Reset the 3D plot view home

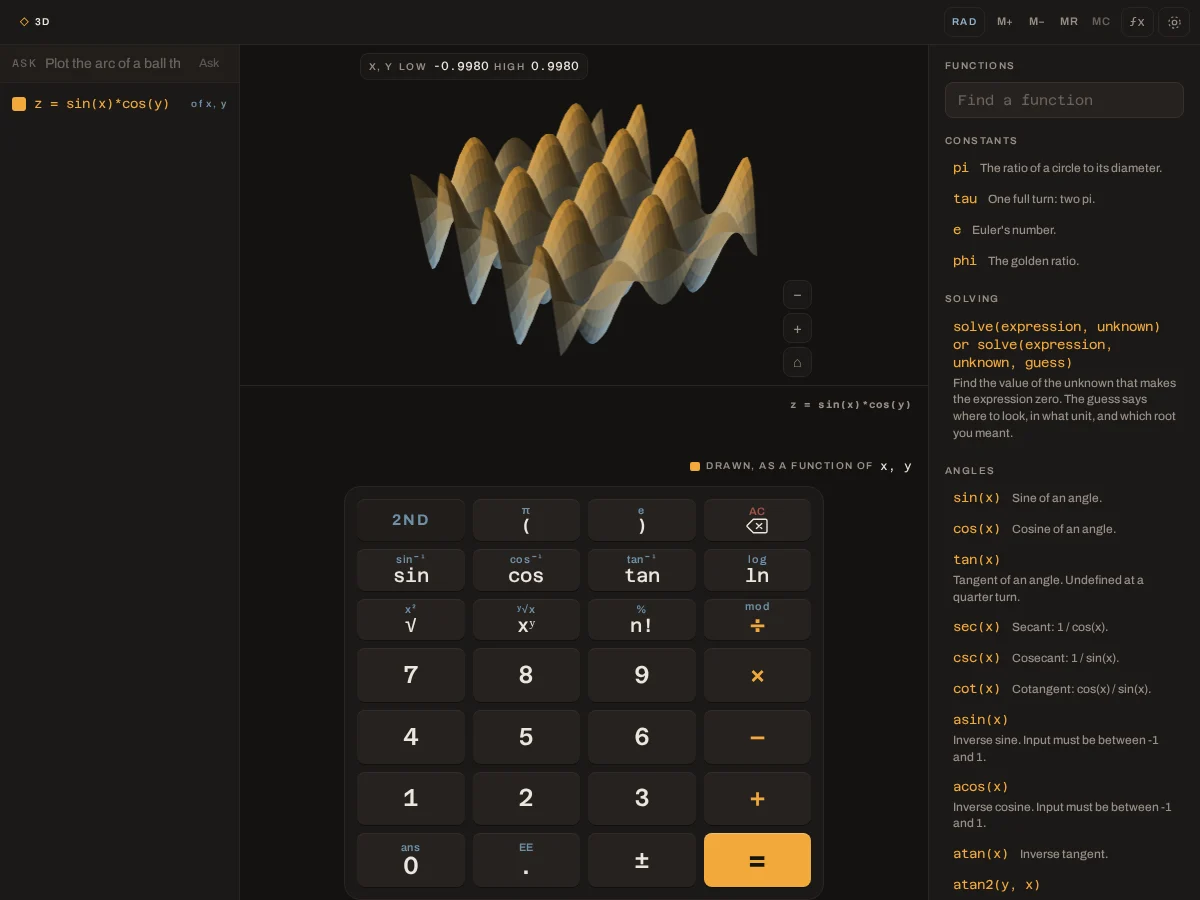797,362
